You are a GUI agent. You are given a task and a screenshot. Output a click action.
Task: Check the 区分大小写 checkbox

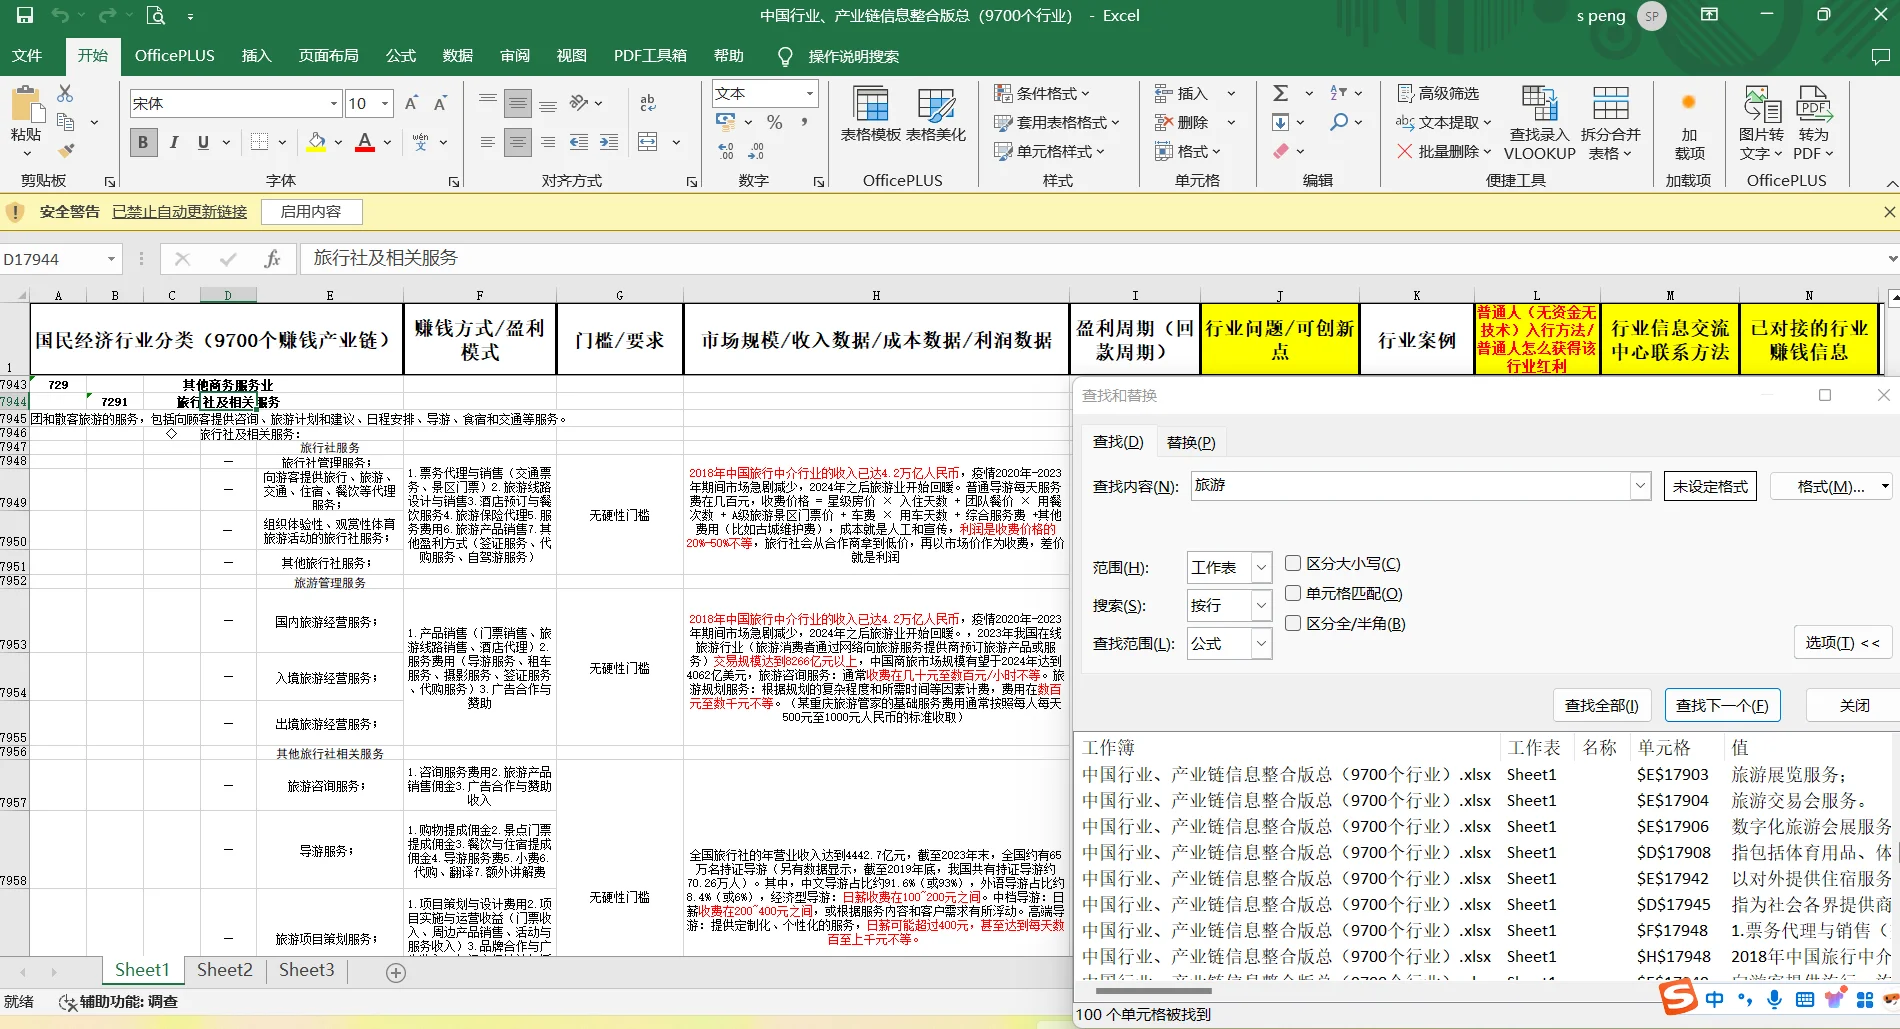click(x=1293, y=563)
